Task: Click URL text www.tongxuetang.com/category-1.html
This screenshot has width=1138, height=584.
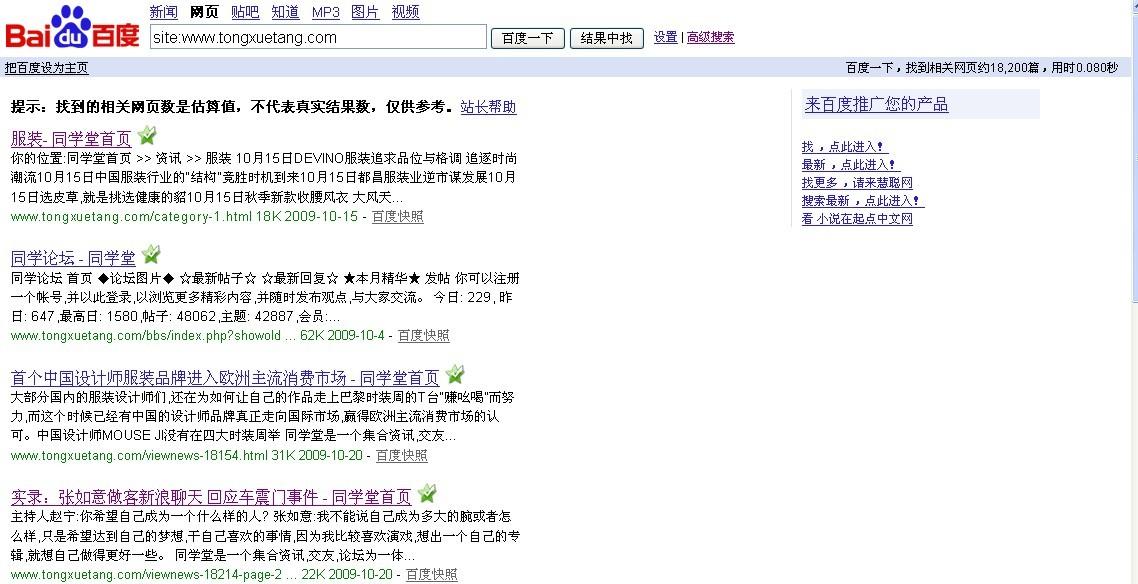Action: (x=131, y=216)
